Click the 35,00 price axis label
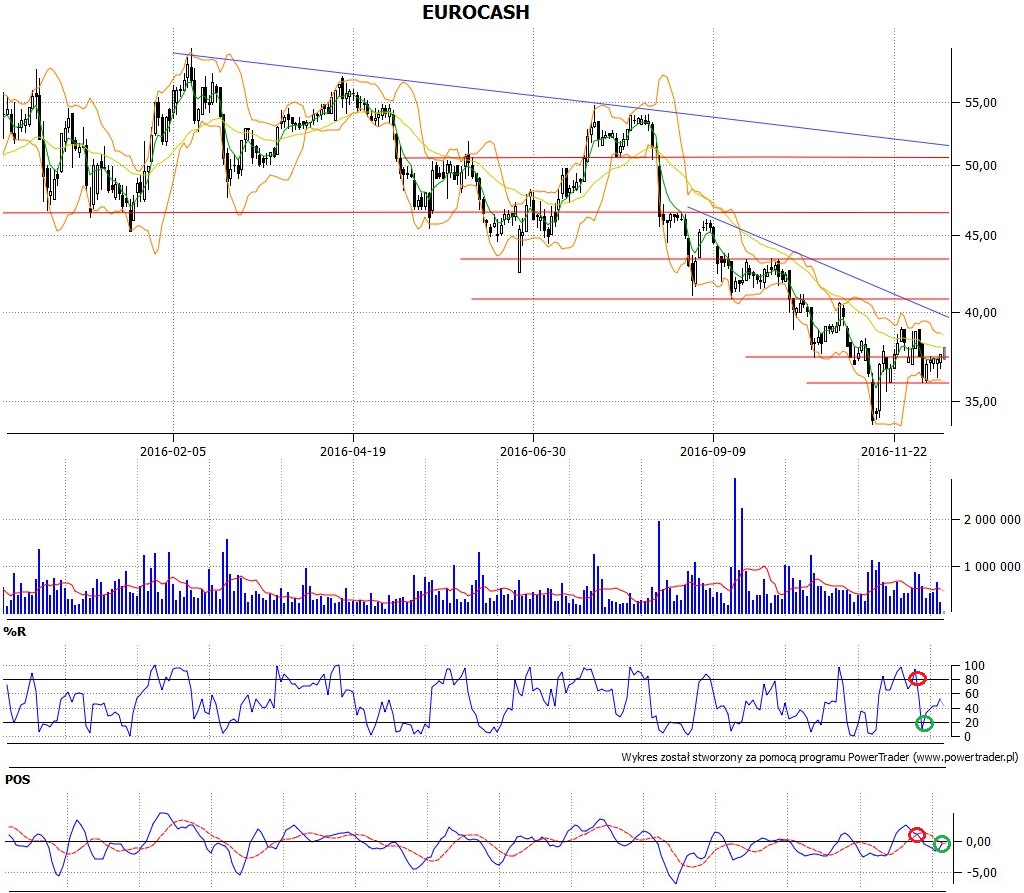This screenshot has width=1024, height=893. click(981, 402)
